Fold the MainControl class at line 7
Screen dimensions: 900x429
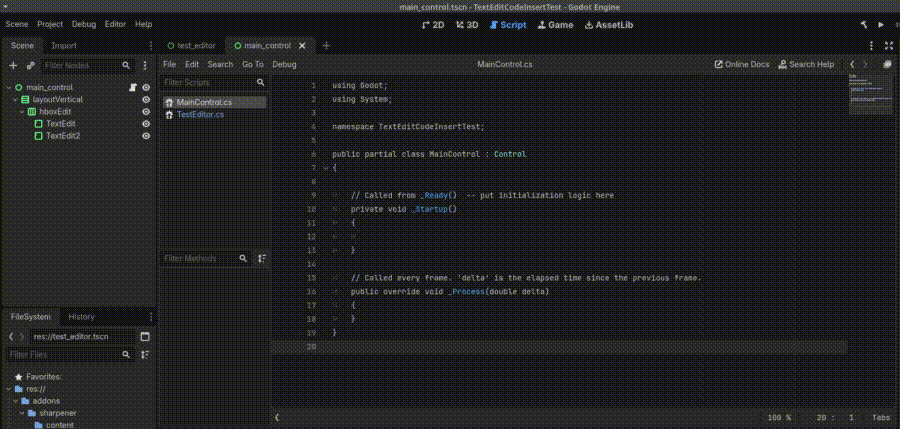325,169
